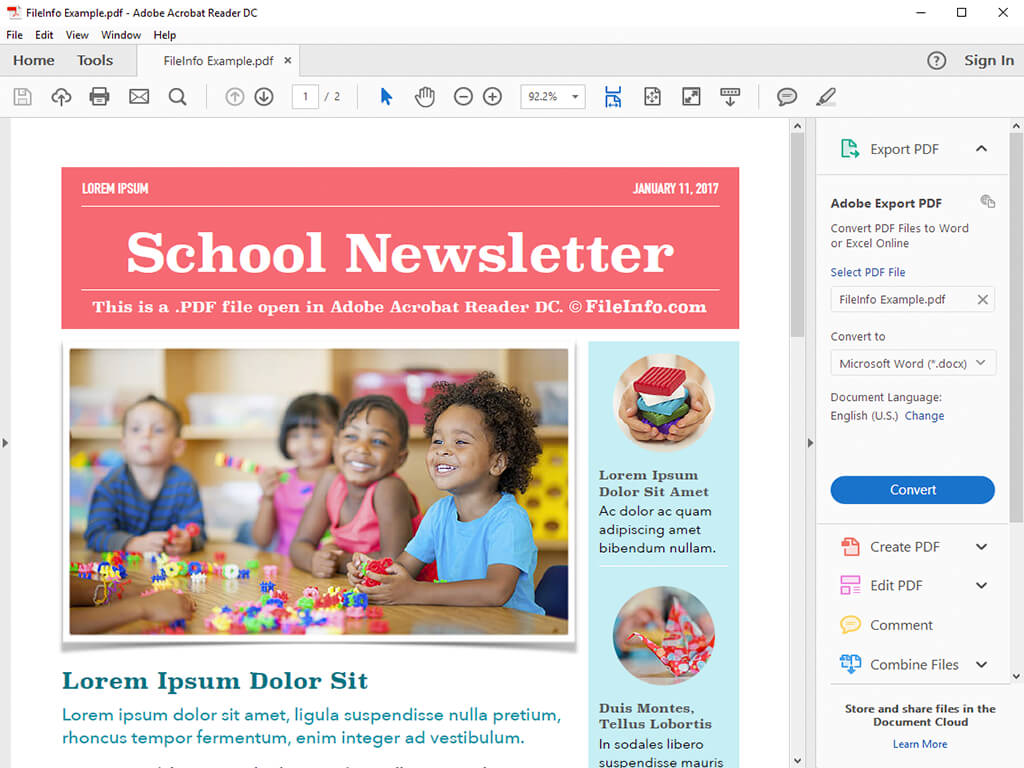Activate the arrow selection tool
The width and height of the screenshot is (1024, 768).
[386, 97]
